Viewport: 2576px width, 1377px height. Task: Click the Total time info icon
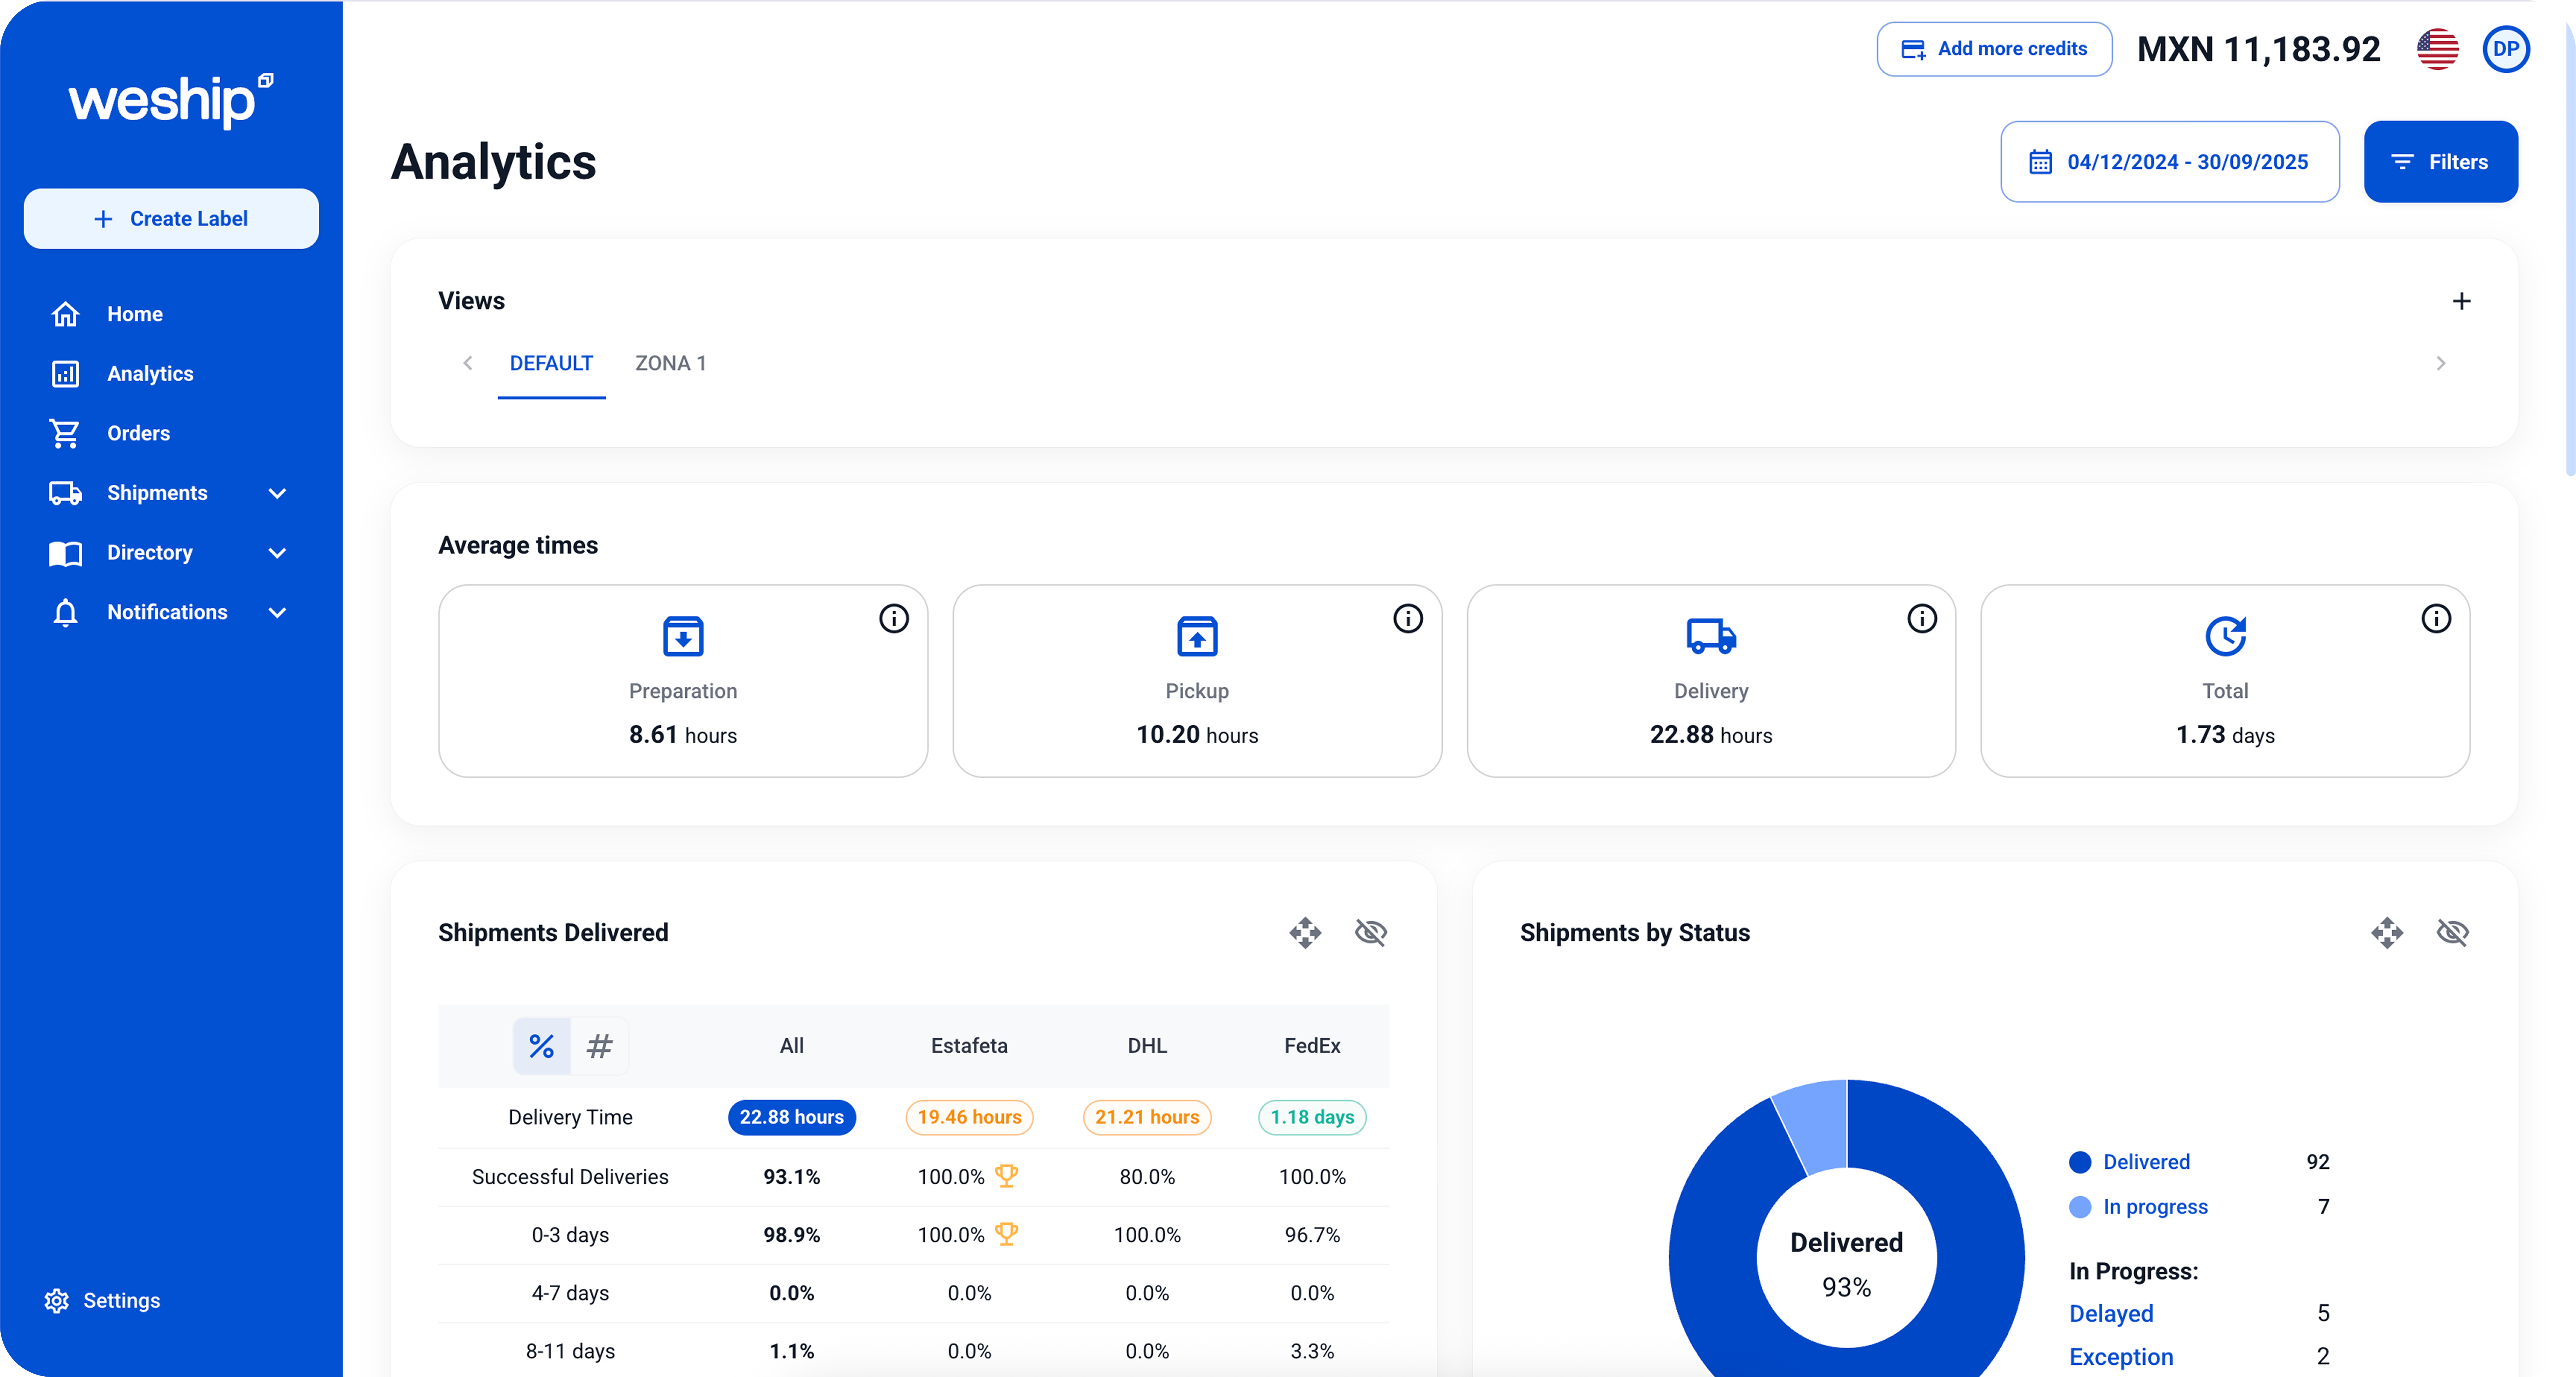coord(2435,619)
